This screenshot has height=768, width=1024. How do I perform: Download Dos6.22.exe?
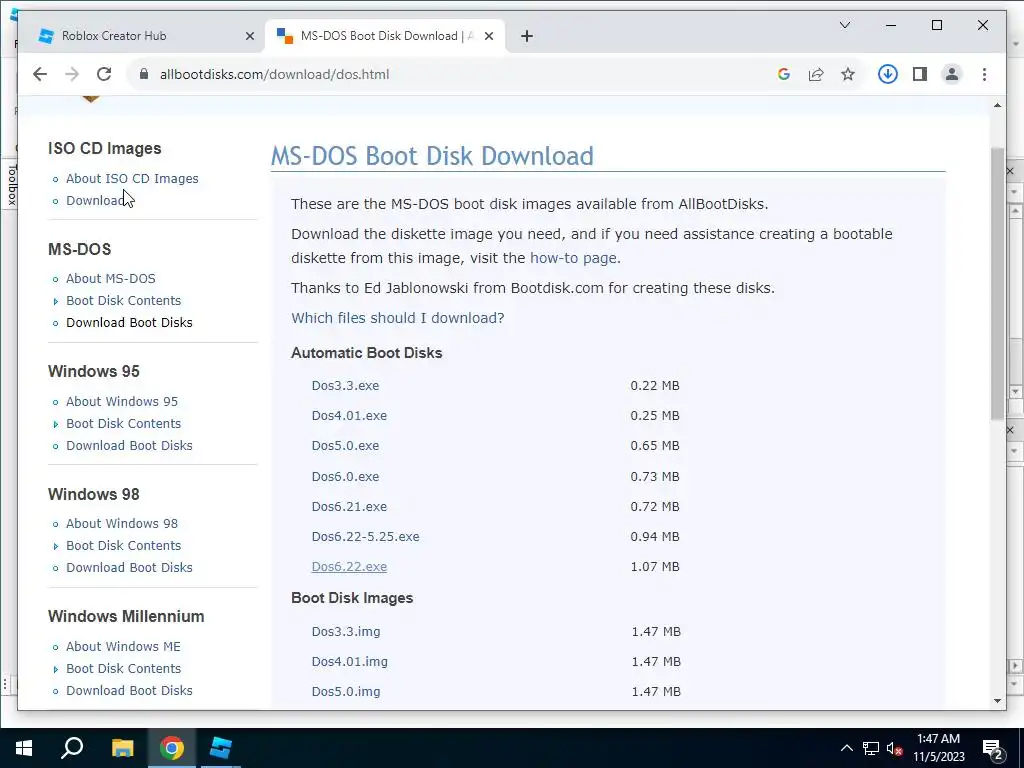pos(349,567)
